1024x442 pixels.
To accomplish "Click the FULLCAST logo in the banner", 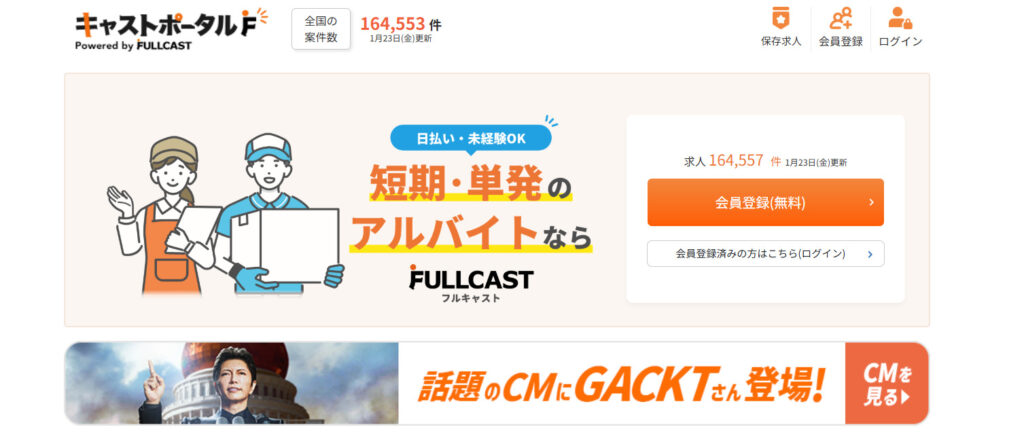I will coord(471,285).
